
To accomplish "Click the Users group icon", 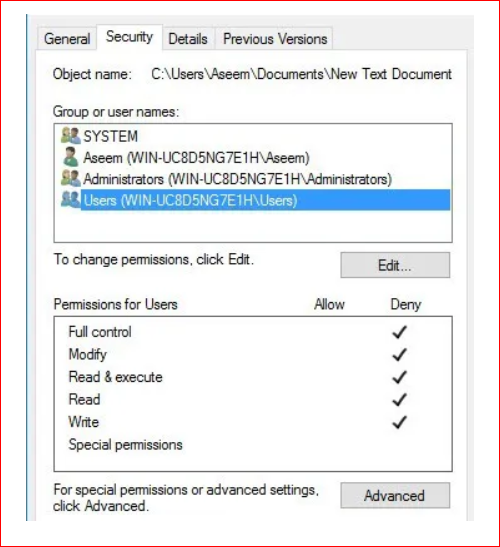I will pos(70,199).
